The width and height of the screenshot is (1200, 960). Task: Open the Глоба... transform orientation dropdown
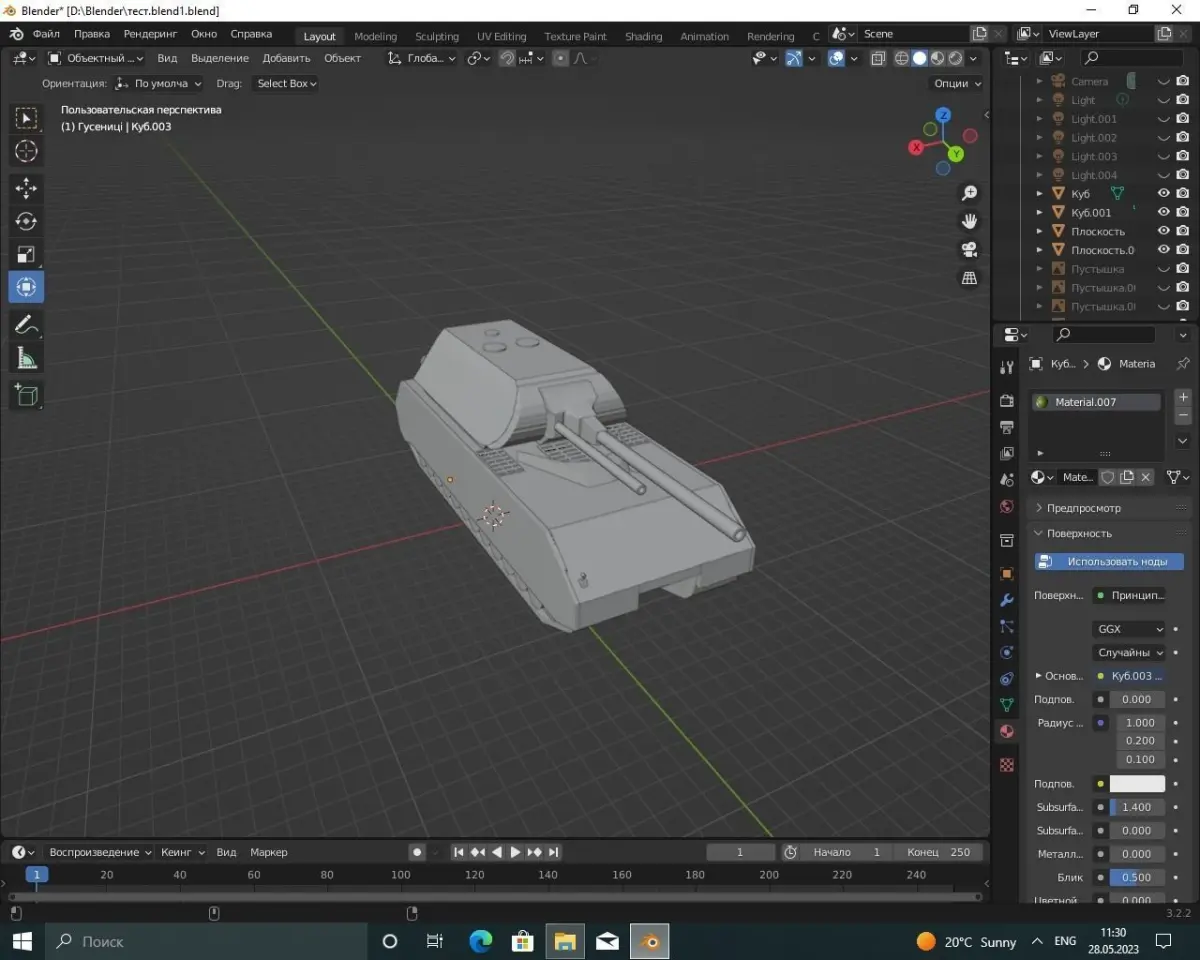tap(423, 58)
